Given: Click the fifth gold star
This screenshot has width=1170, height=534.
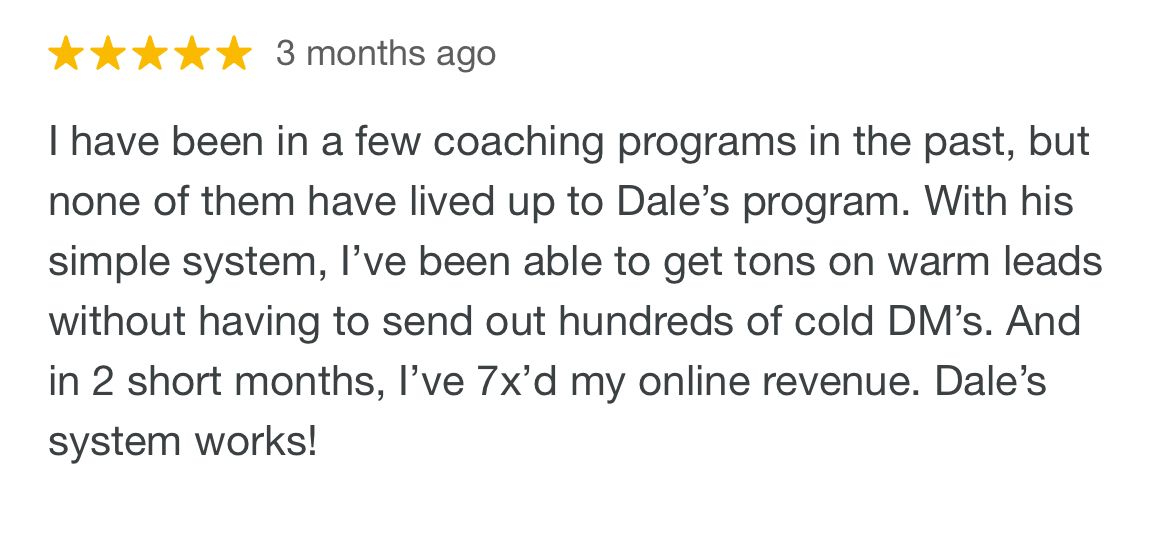Looking at the screenshot, I should 234,54.
